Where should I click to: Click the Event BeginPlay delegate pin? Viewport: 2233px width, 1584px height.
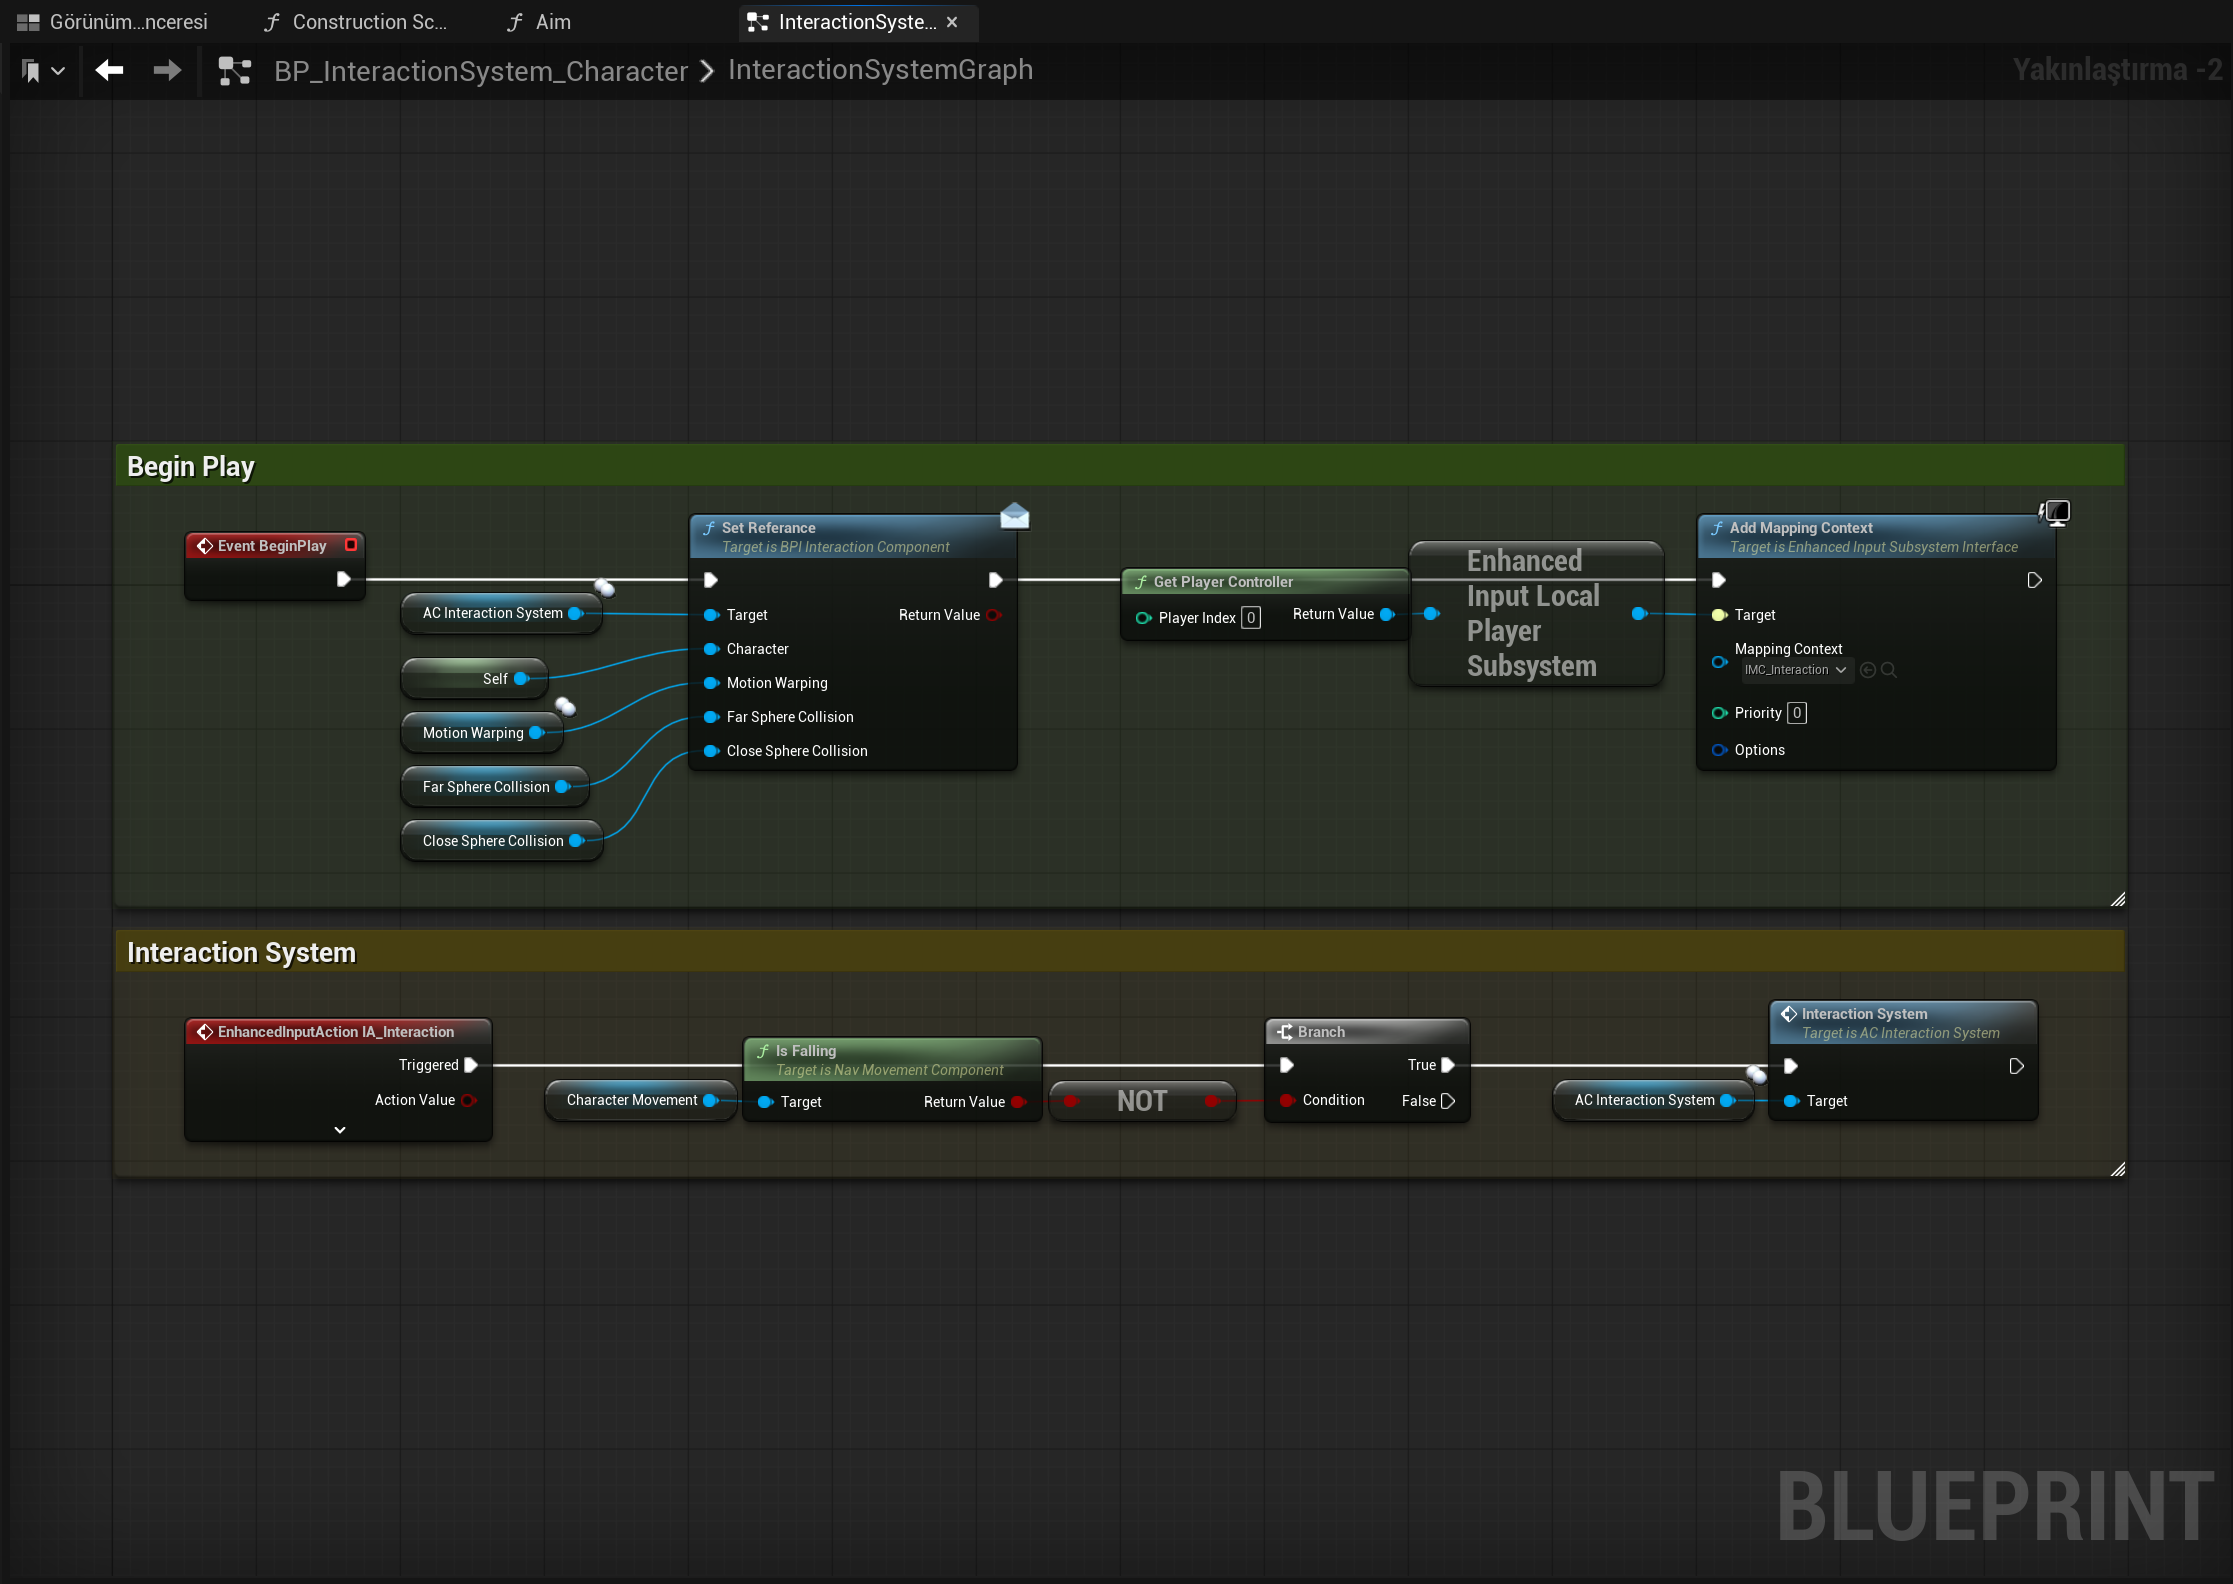coord(351,545)
